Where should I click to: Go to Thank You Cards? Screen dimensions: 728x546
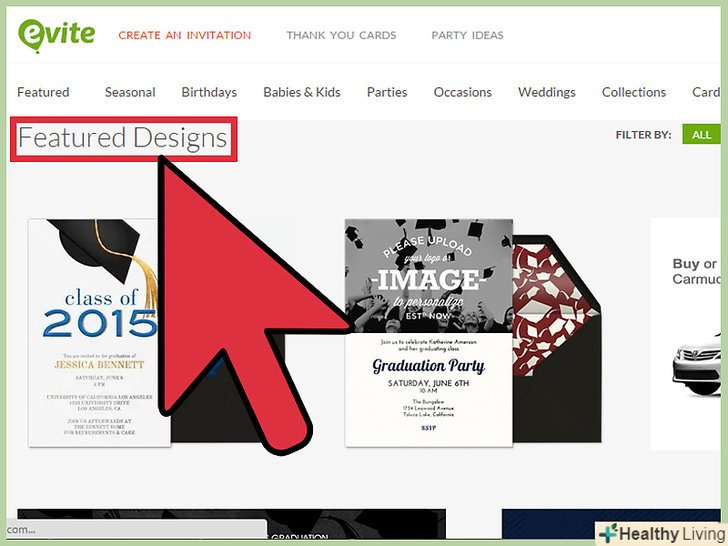[341, 35]
